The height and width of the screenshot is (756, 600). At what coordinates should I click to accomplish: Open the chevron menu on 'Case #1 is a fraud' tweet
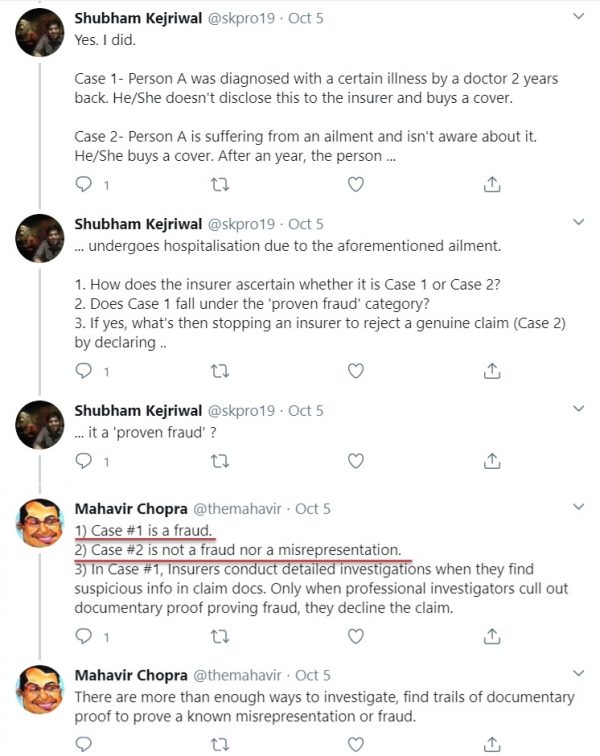coord(578,509)
